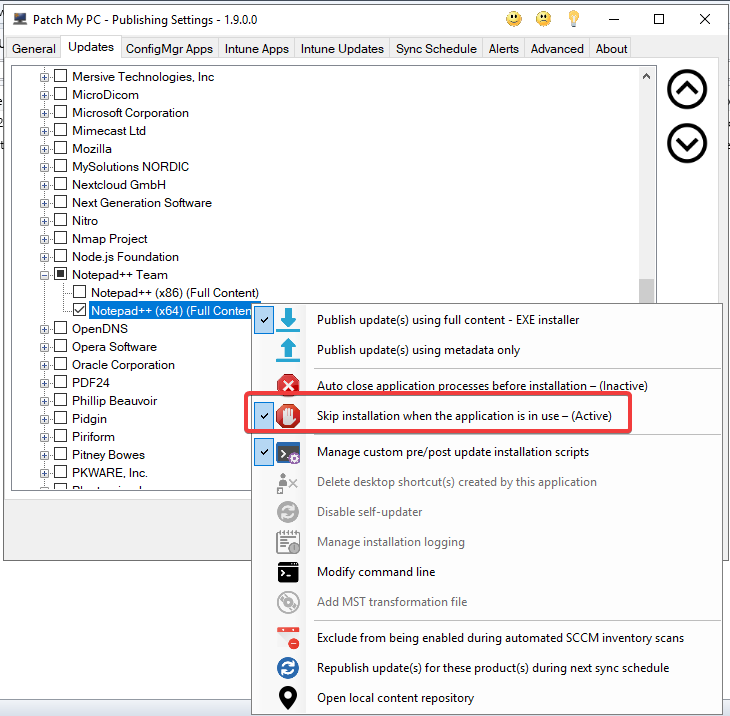Screen dimensions: 730x716
Task: Open the Sync Schedule tab
Action: coord(436,48)
